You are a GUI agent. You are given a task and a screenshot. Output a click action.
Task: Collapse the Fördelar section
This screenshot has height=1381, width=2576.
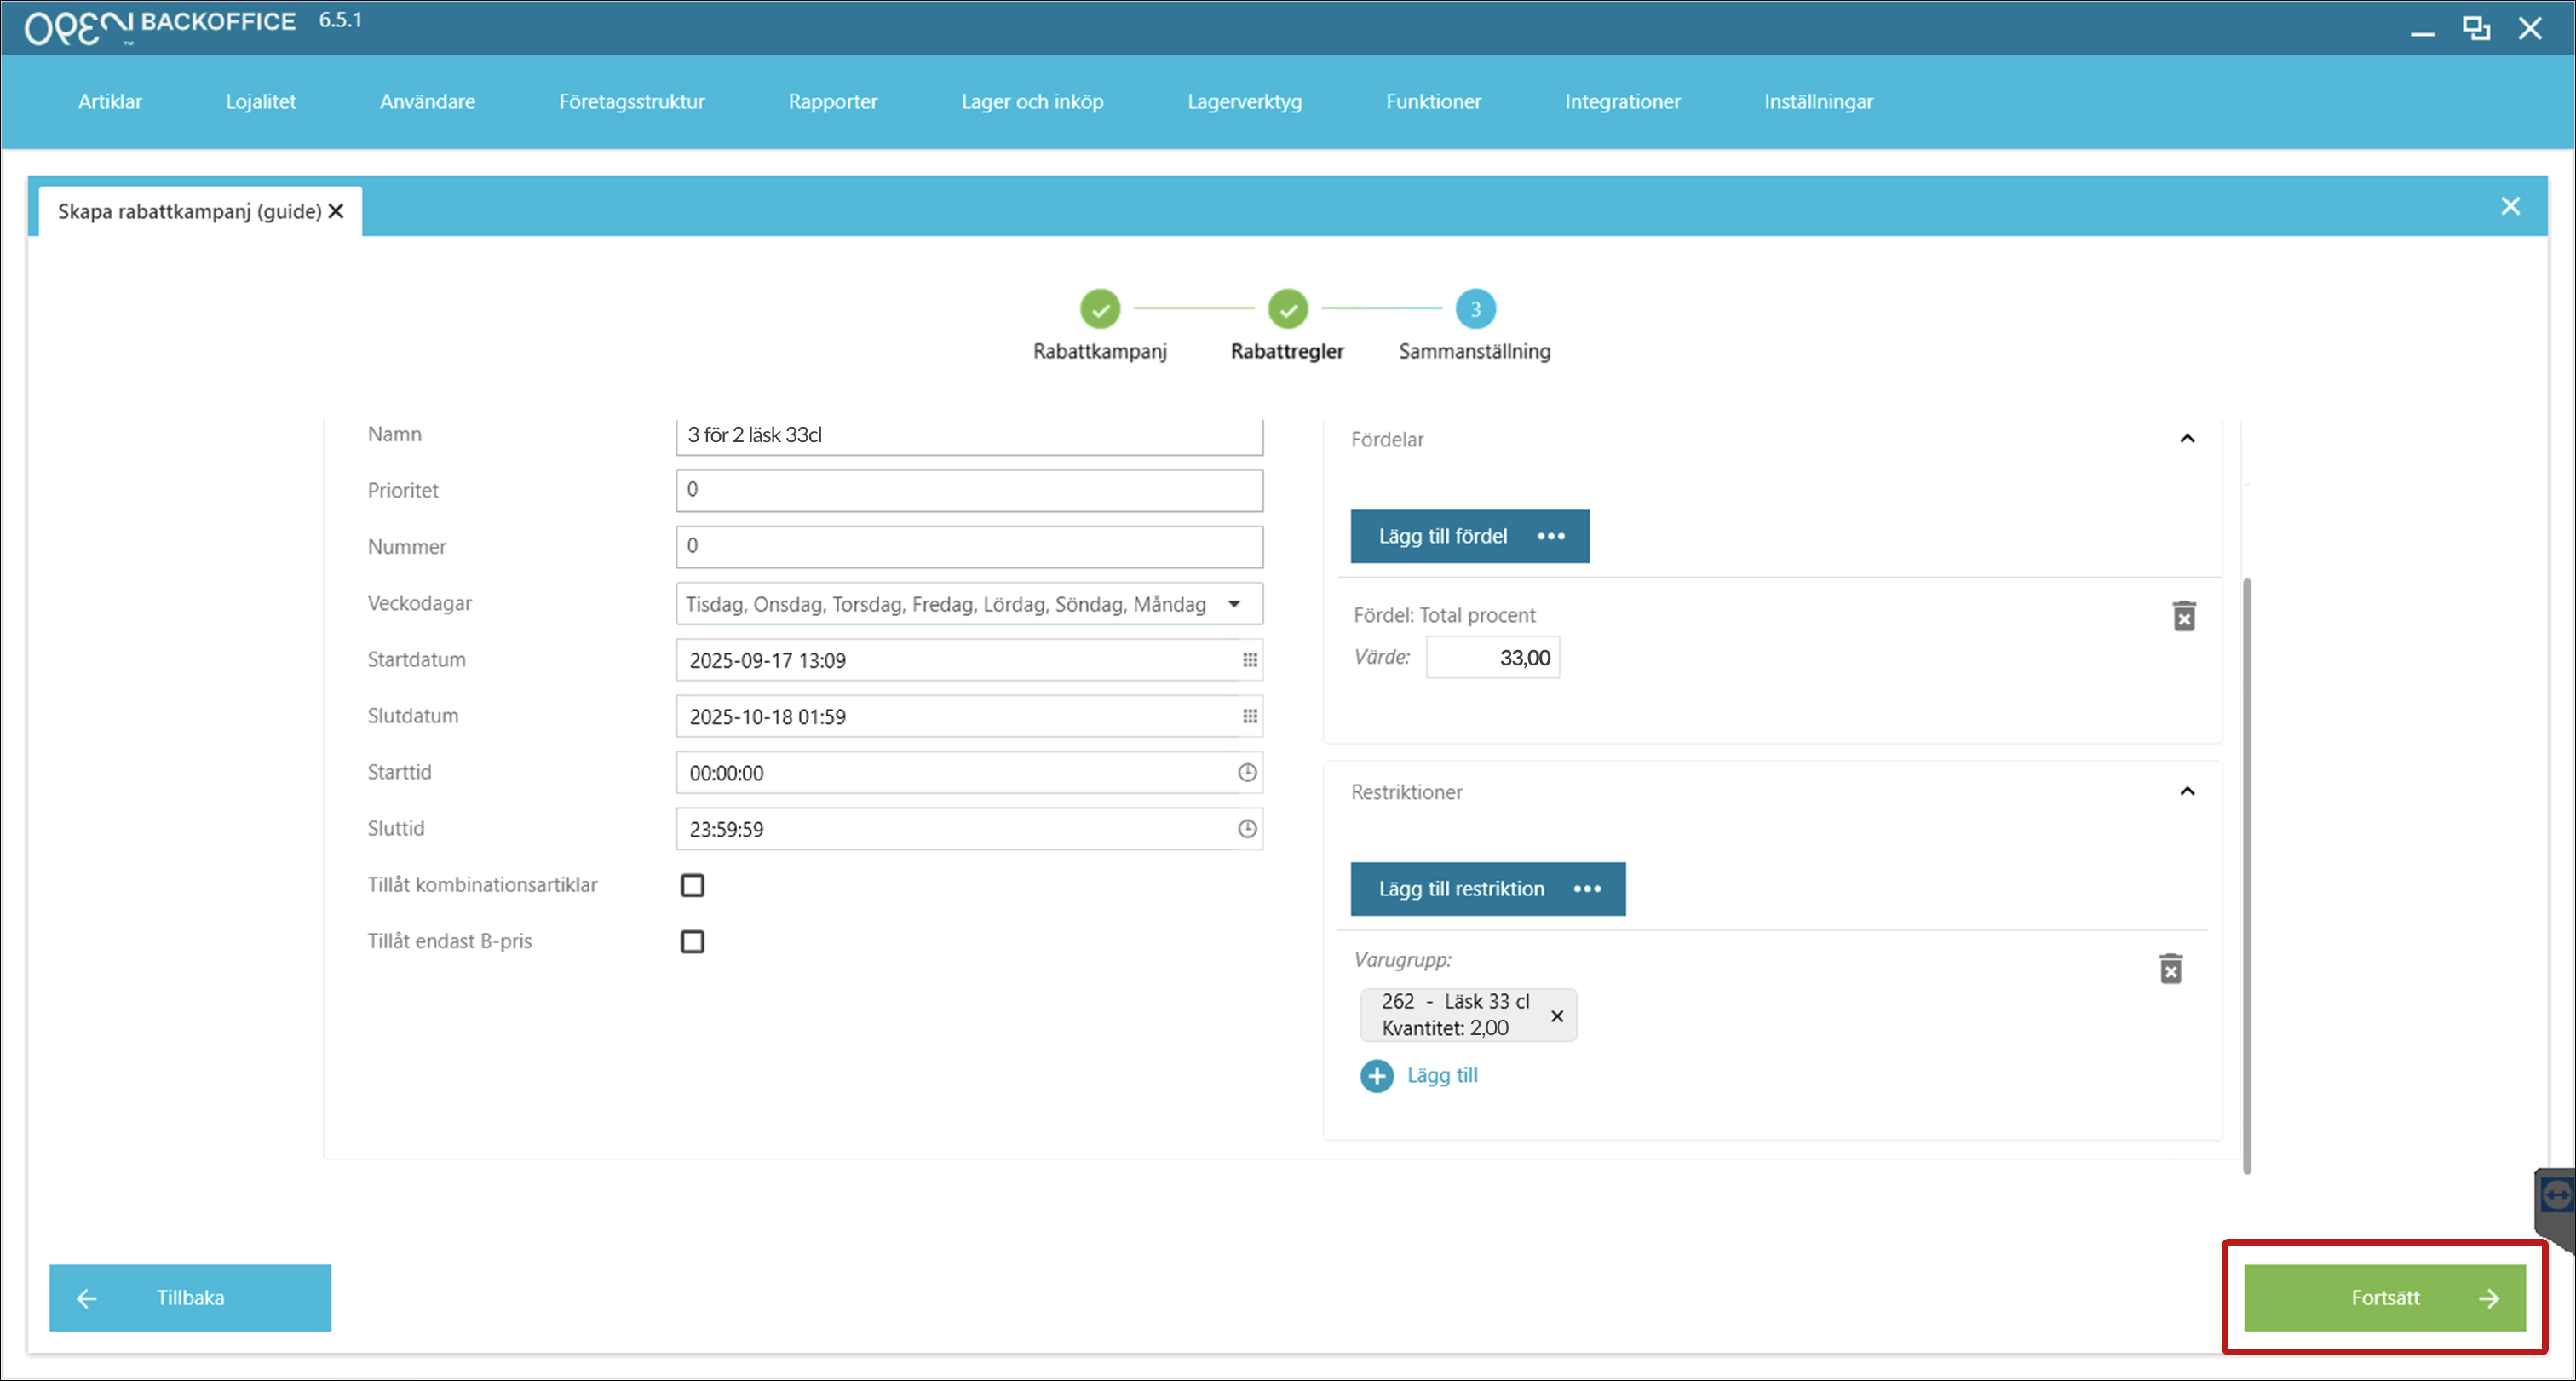pyautogui.click(x=2187, y=439)
